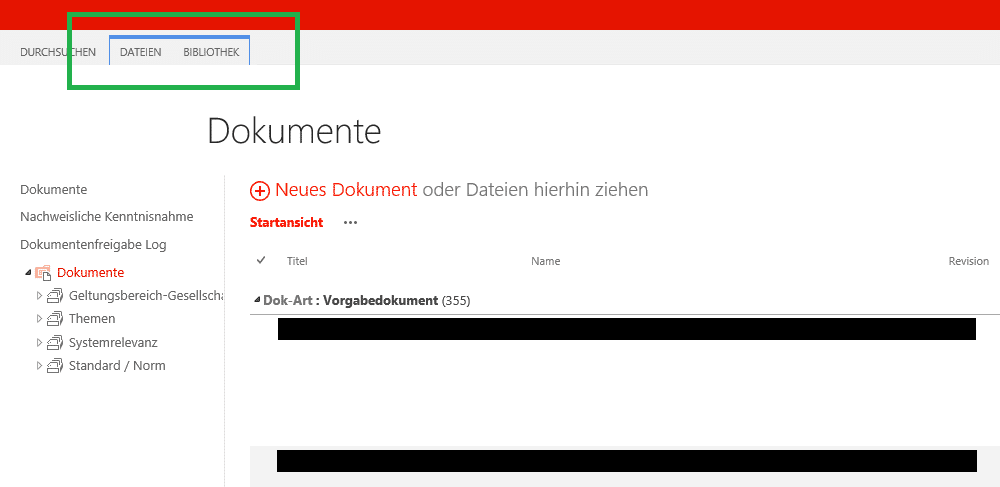Expand the Geltungsbereich-Gesellschaft tree node
Screen dimensions: 1000x487
pyautogui.click(x=40, y=296)
